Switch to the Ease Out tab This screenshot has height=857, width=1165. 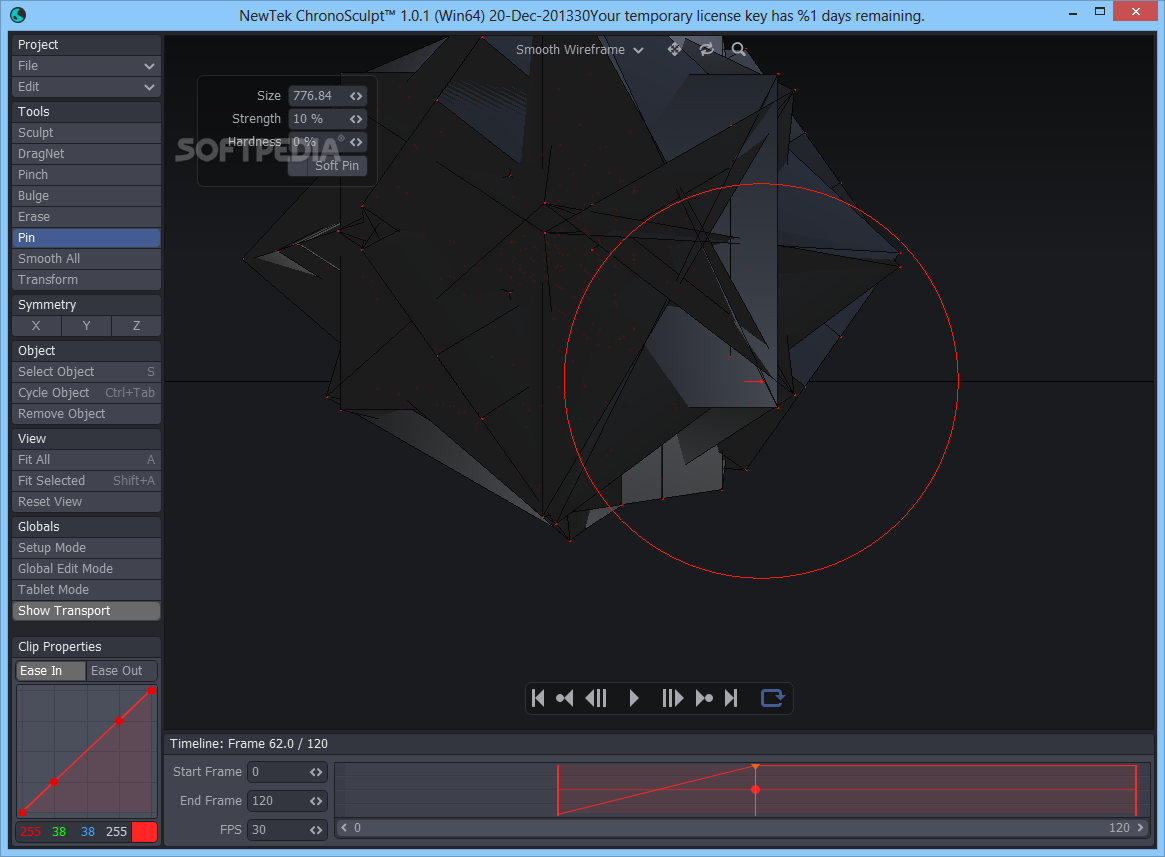122,671
